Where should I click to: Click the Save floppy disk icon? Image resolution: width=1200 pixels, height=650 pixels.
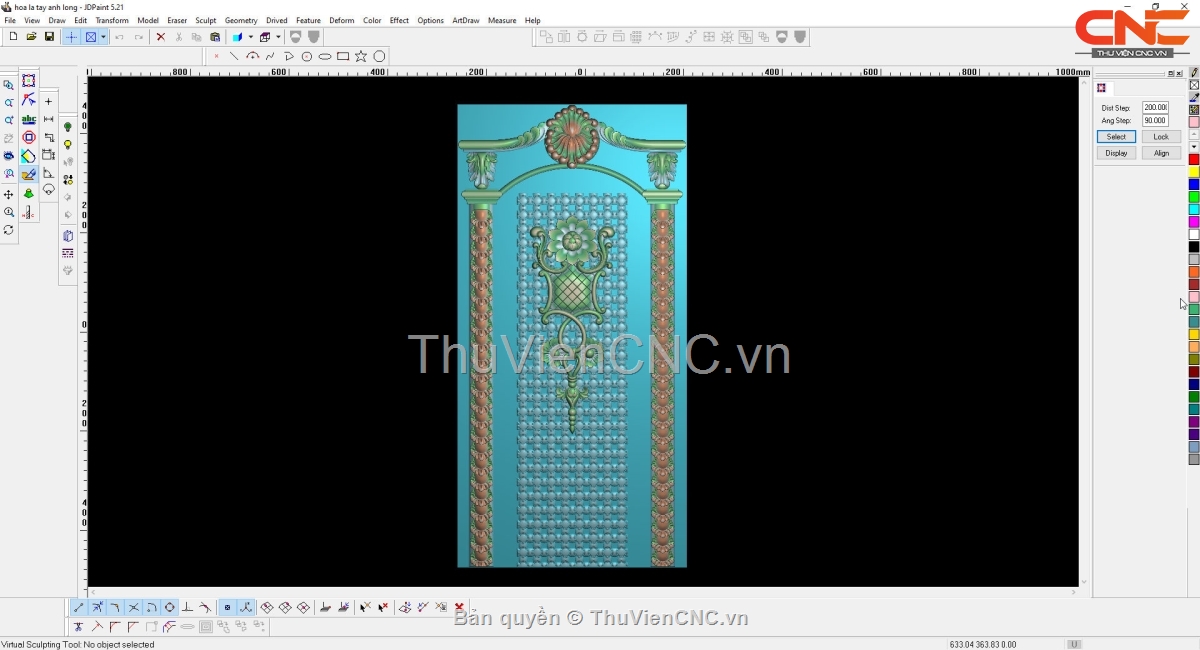coord(49,37)
